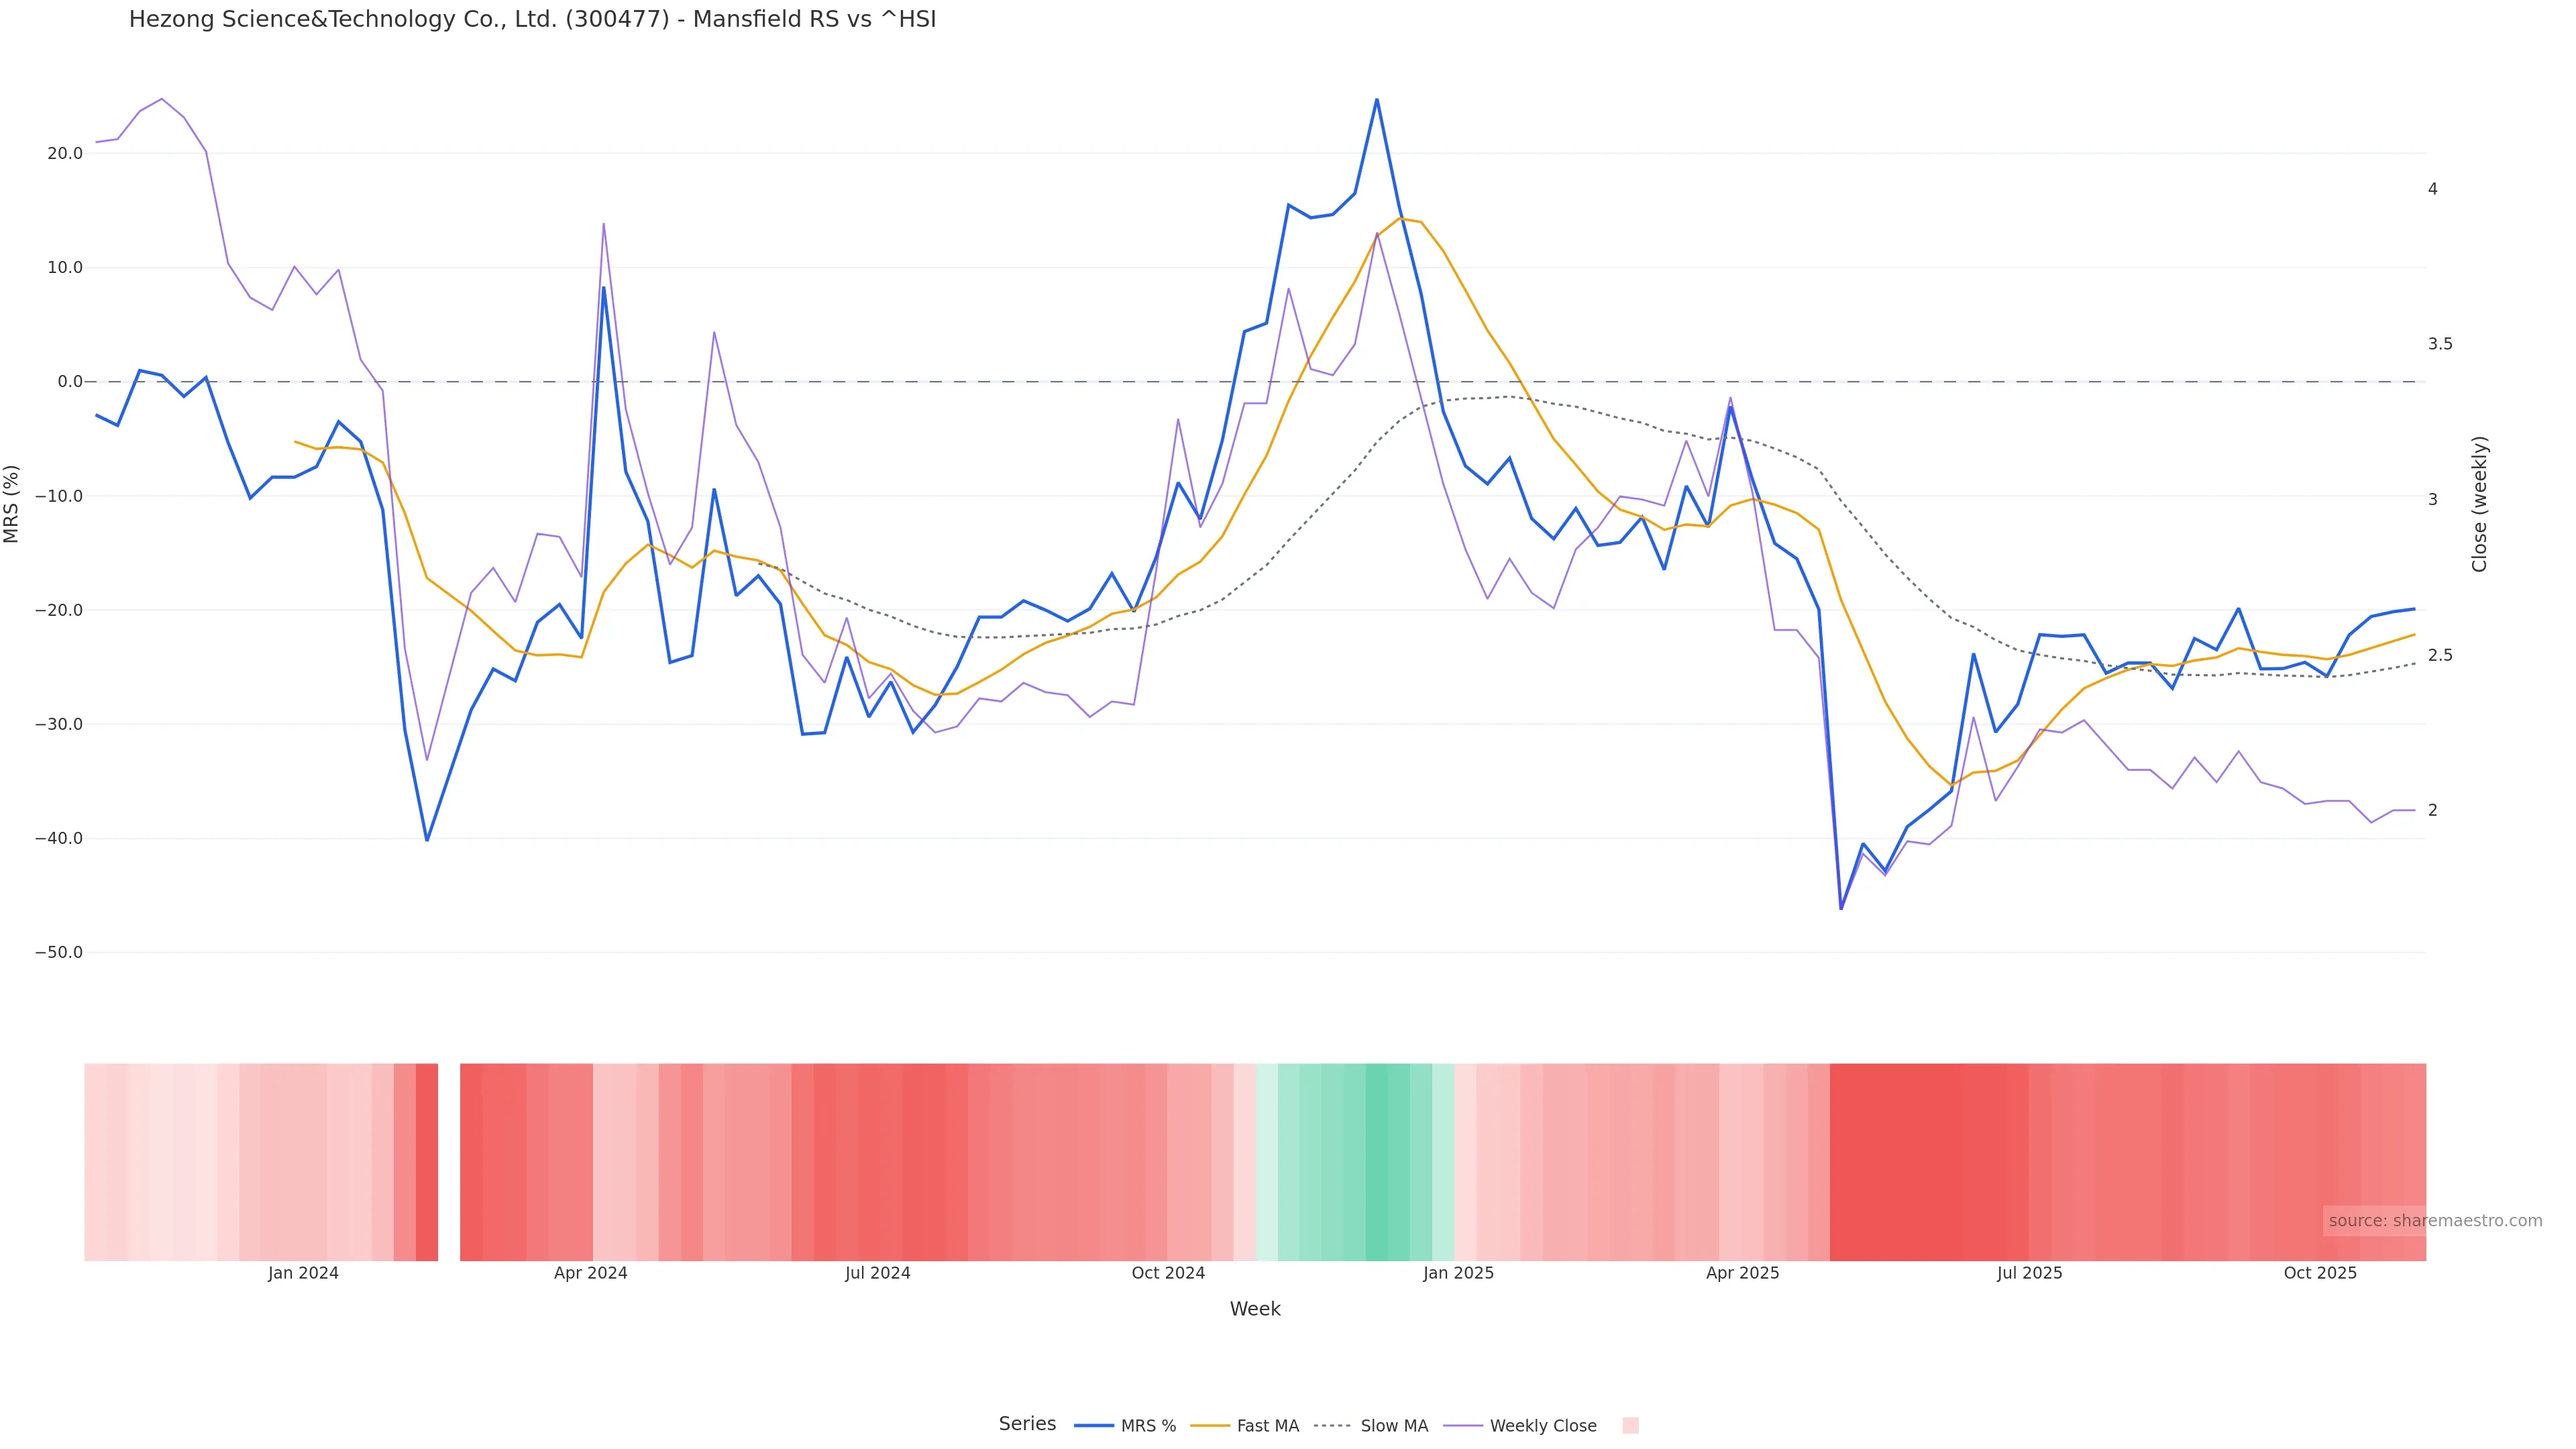Screen dimensions: 2576x1449
Task: Click the orange Fast MA legend line icon
Action: pos(1210,1426)
